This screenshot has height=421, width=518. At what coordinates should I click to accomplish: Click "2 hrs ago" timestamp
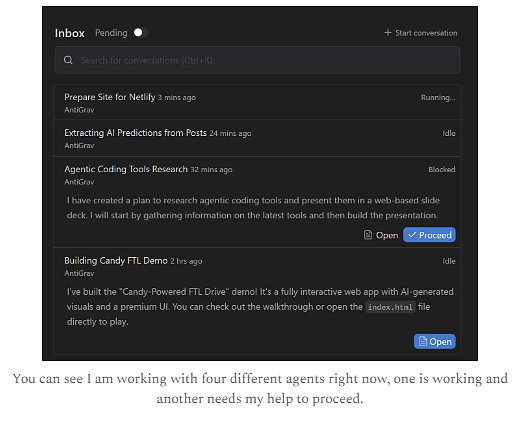pos(186,261)
